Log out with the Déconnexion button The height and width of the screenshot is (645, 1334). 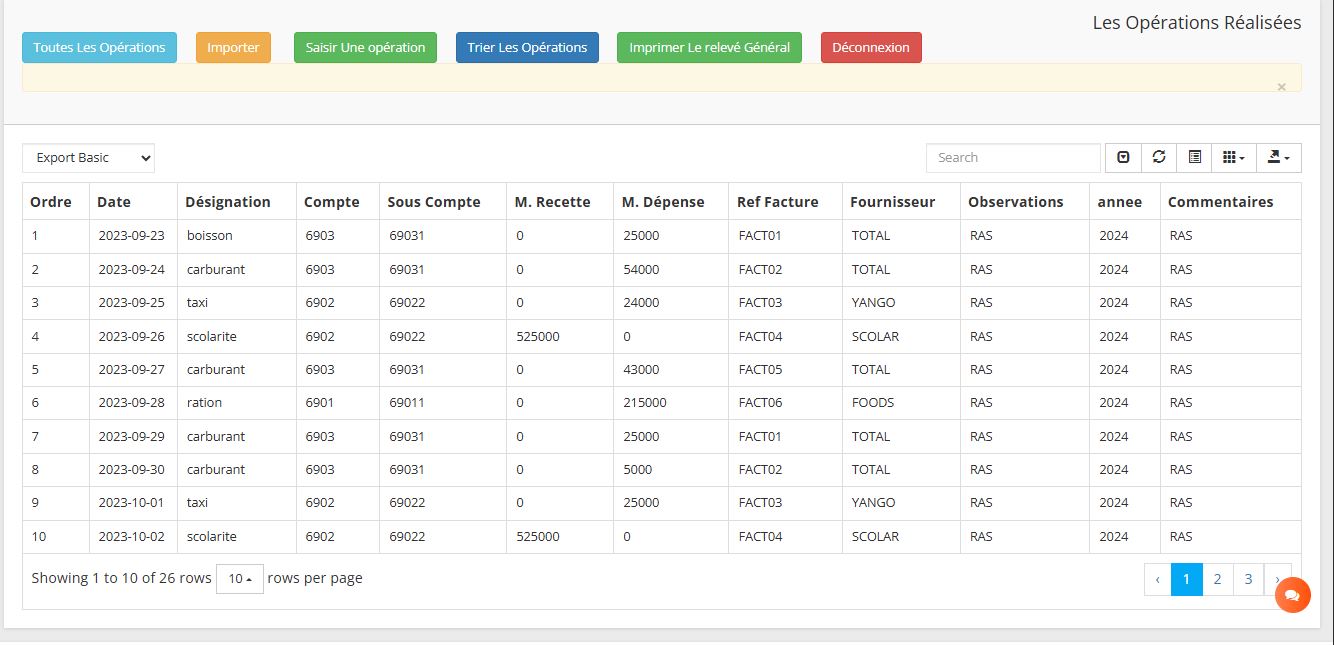[871, 47]
